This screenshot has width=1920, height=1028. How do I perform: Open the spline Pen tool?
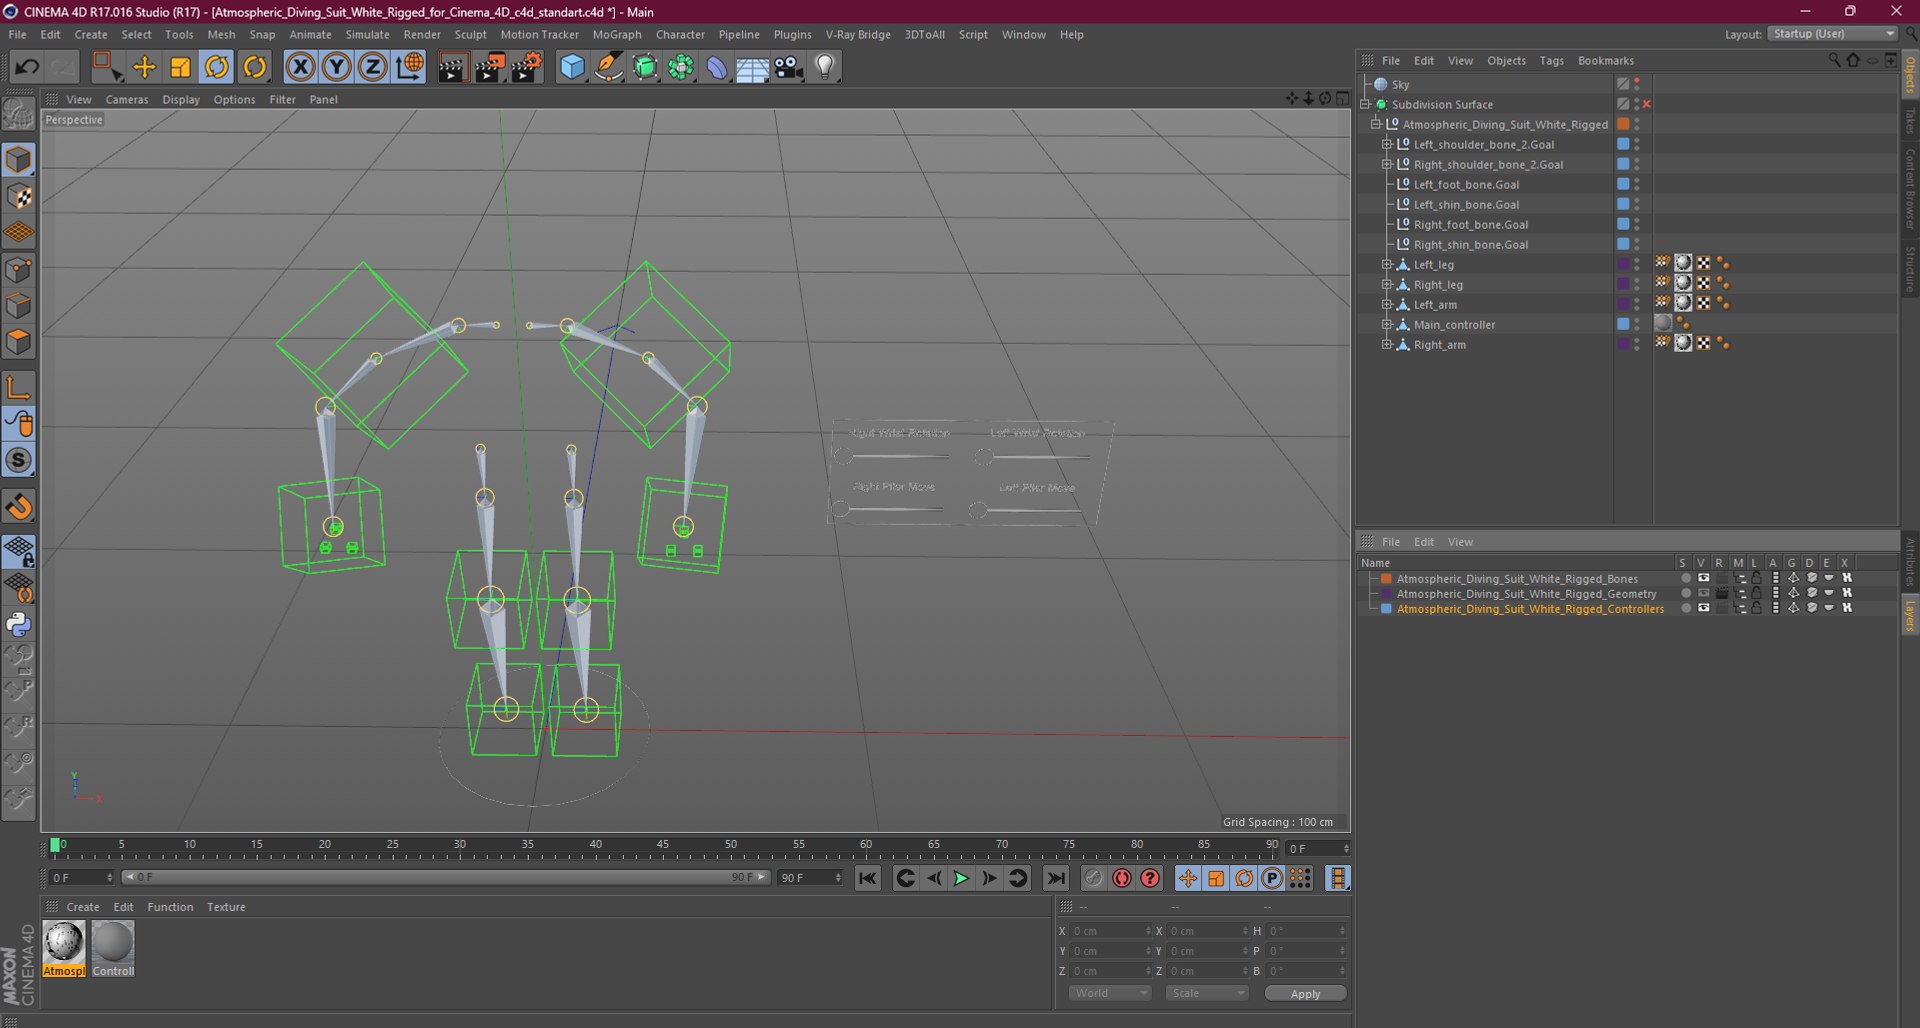[608, 67]
